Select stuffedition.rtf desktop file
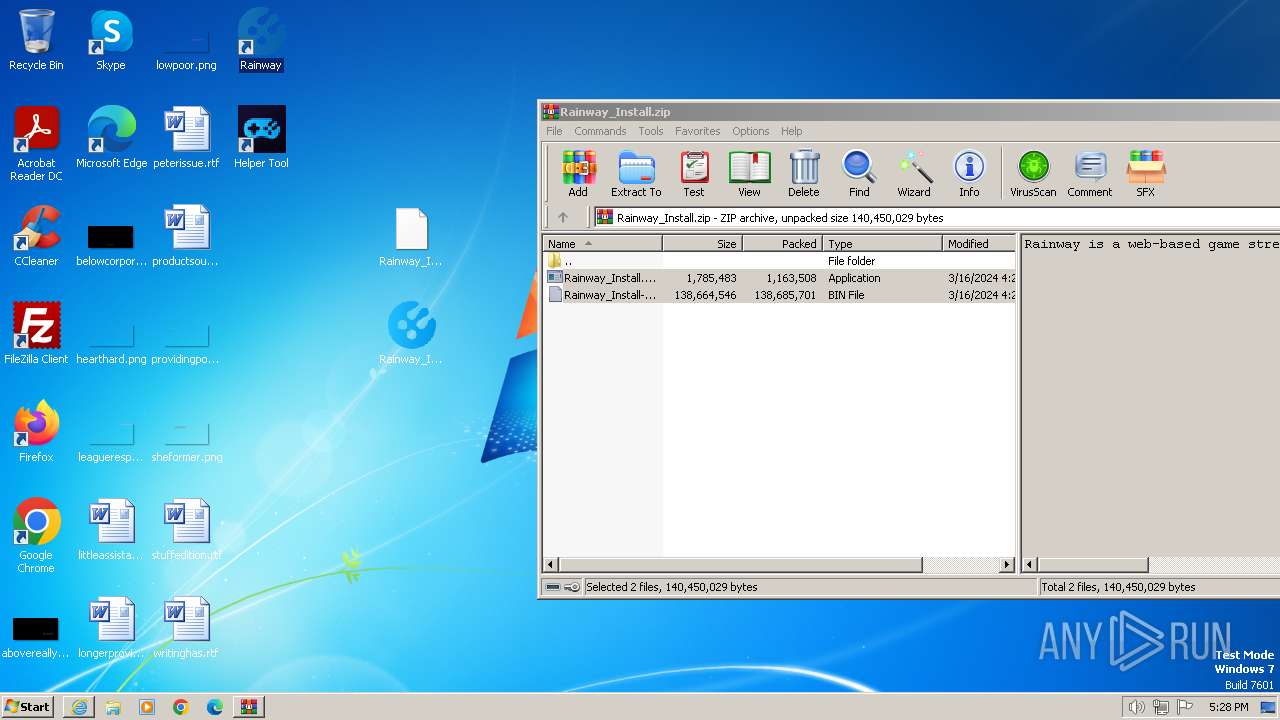The image size is (1280, 720). [186, 530]
